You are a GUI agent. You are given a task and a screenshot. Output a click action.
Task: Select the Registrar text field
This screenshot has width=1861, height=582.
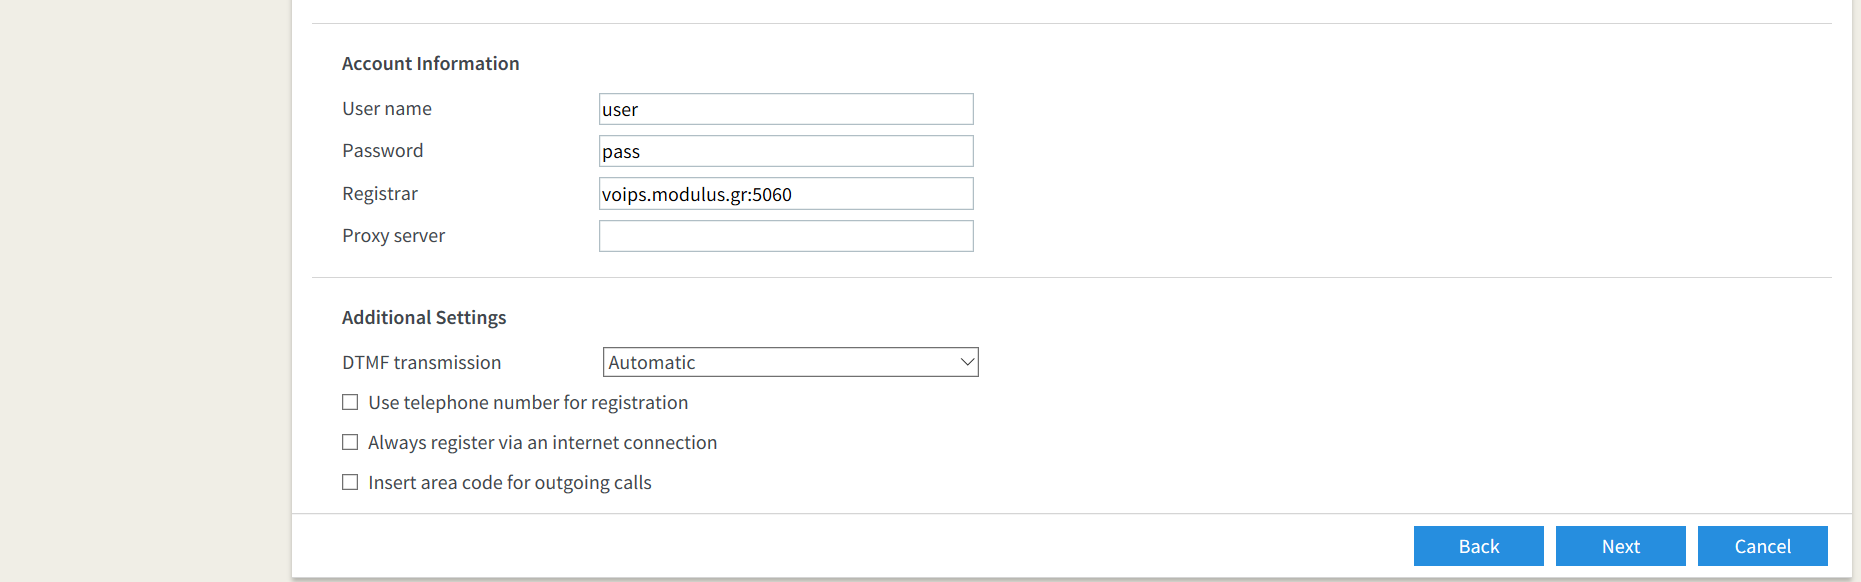[786, 194]
